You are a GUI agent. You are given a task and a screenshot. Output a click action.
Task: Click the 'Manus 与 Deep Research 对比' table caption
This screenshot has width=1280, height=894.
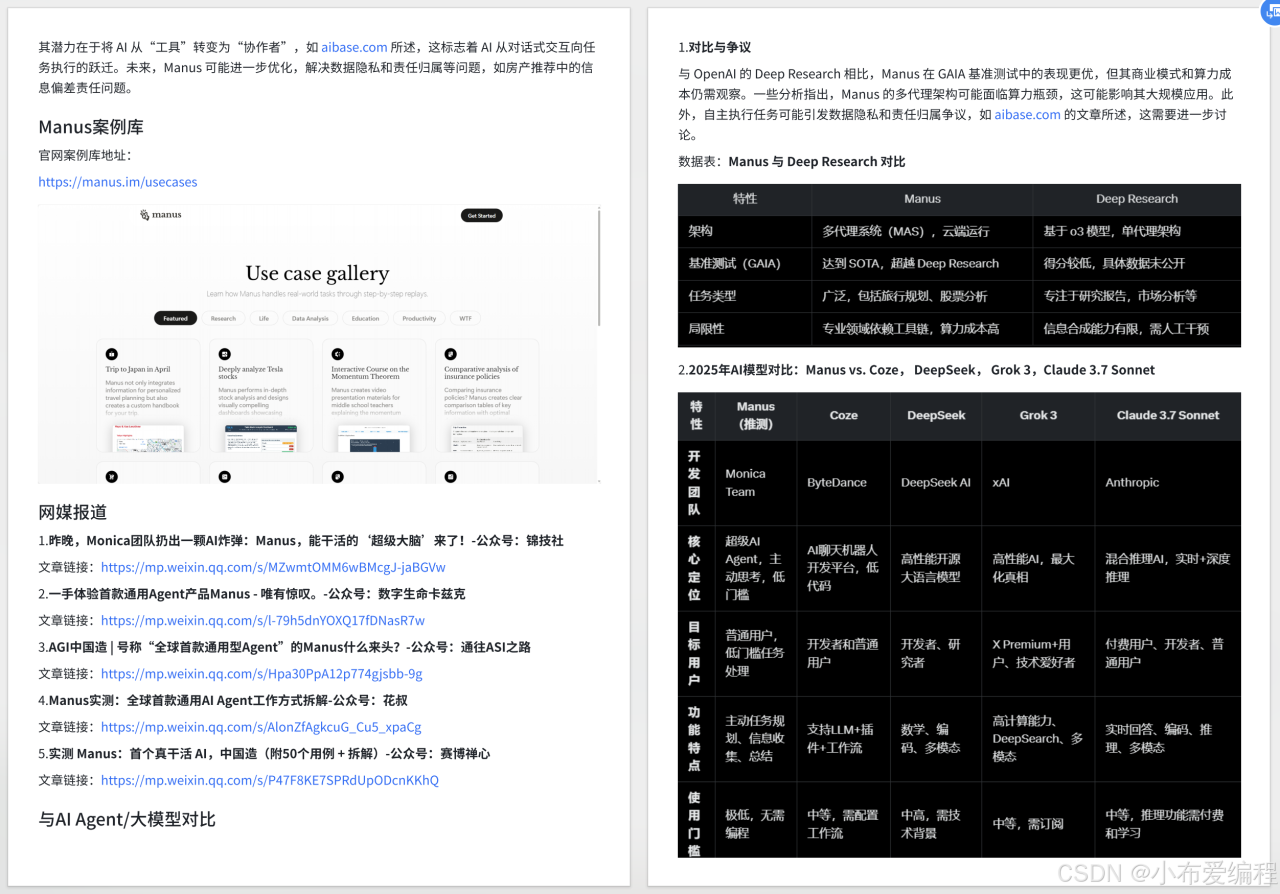(817, 161)
